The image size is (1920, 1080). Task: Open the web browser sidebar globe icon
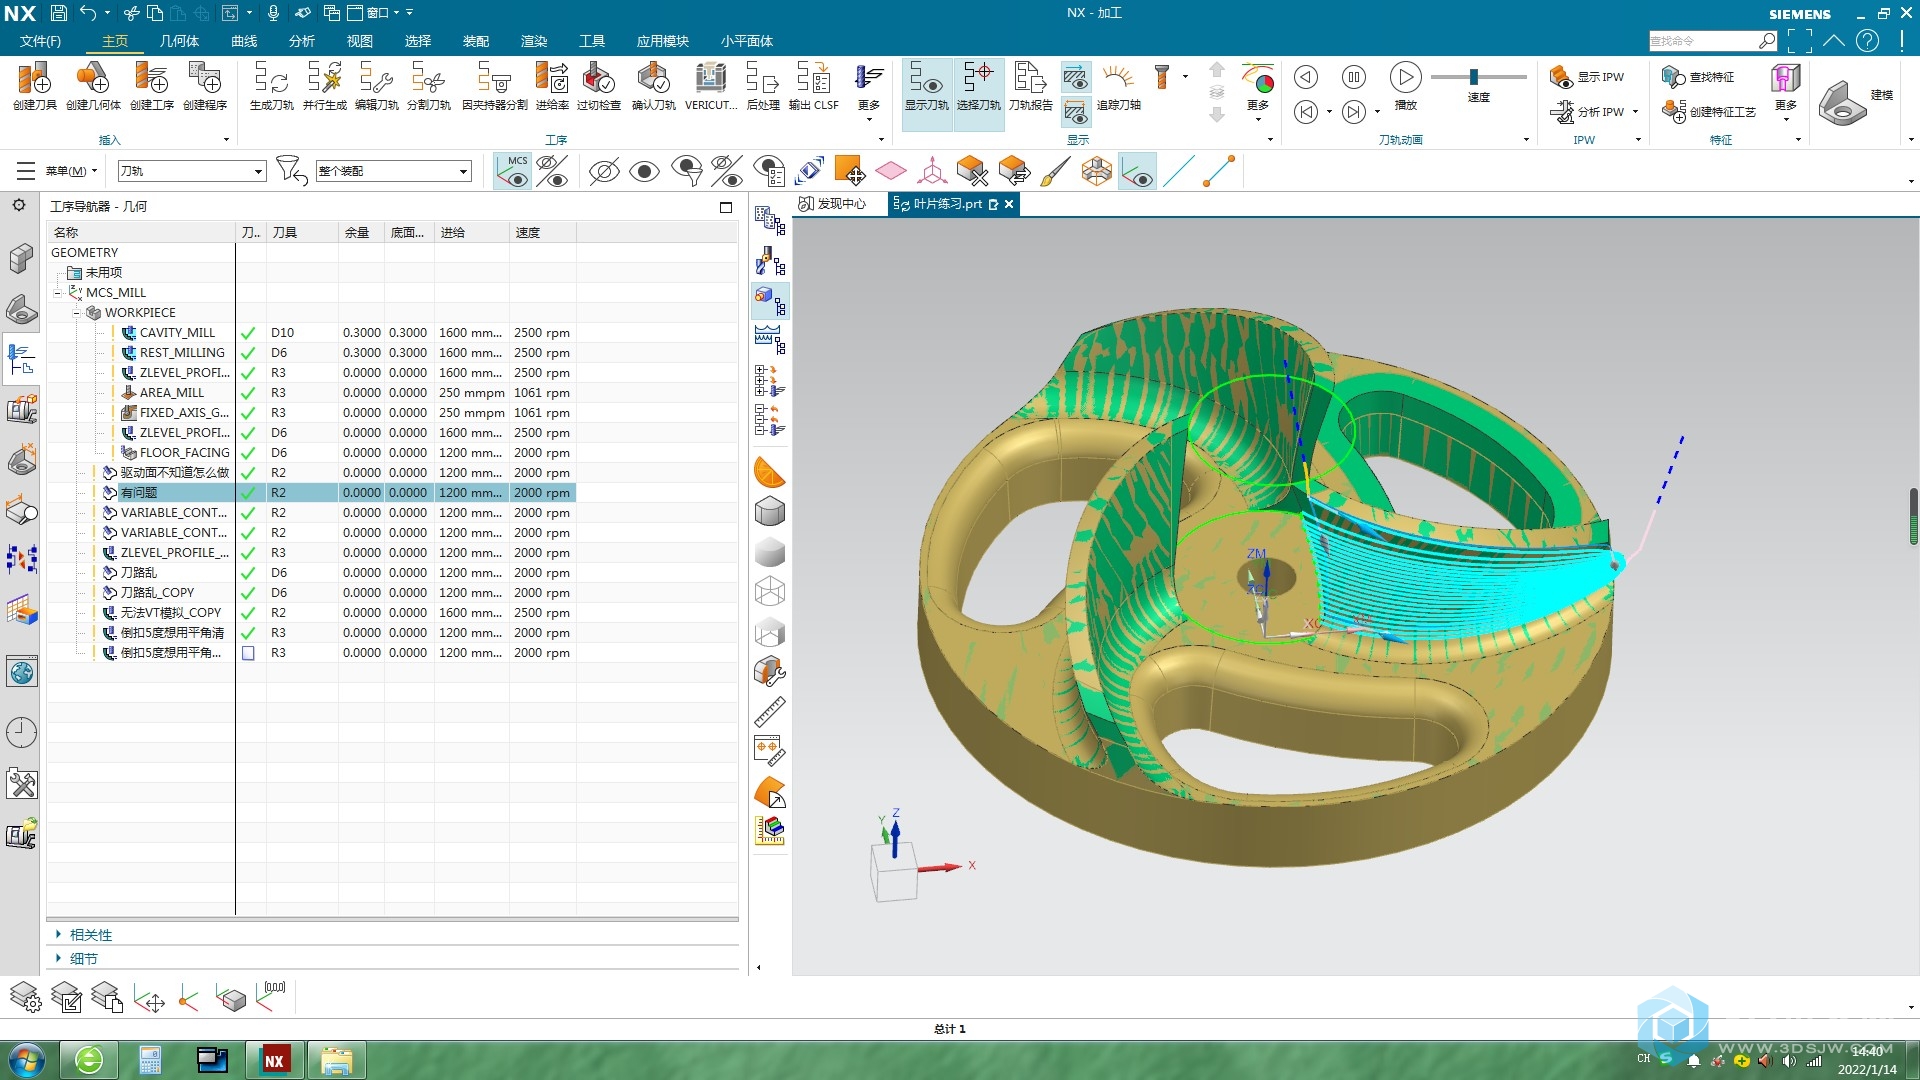point(21,673)
